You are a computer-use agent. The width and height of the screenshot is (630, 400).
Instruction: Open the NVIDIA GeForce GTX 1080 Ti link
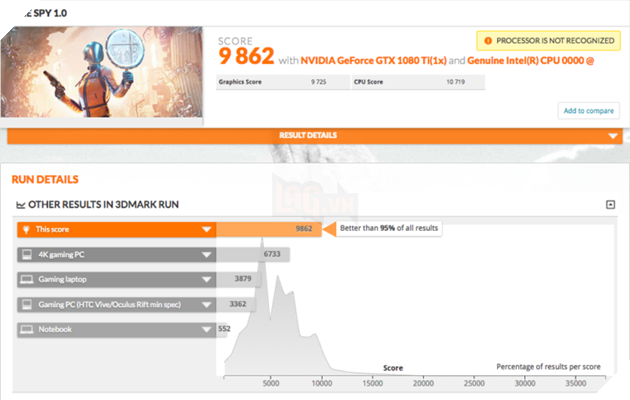tap(373, 61)
